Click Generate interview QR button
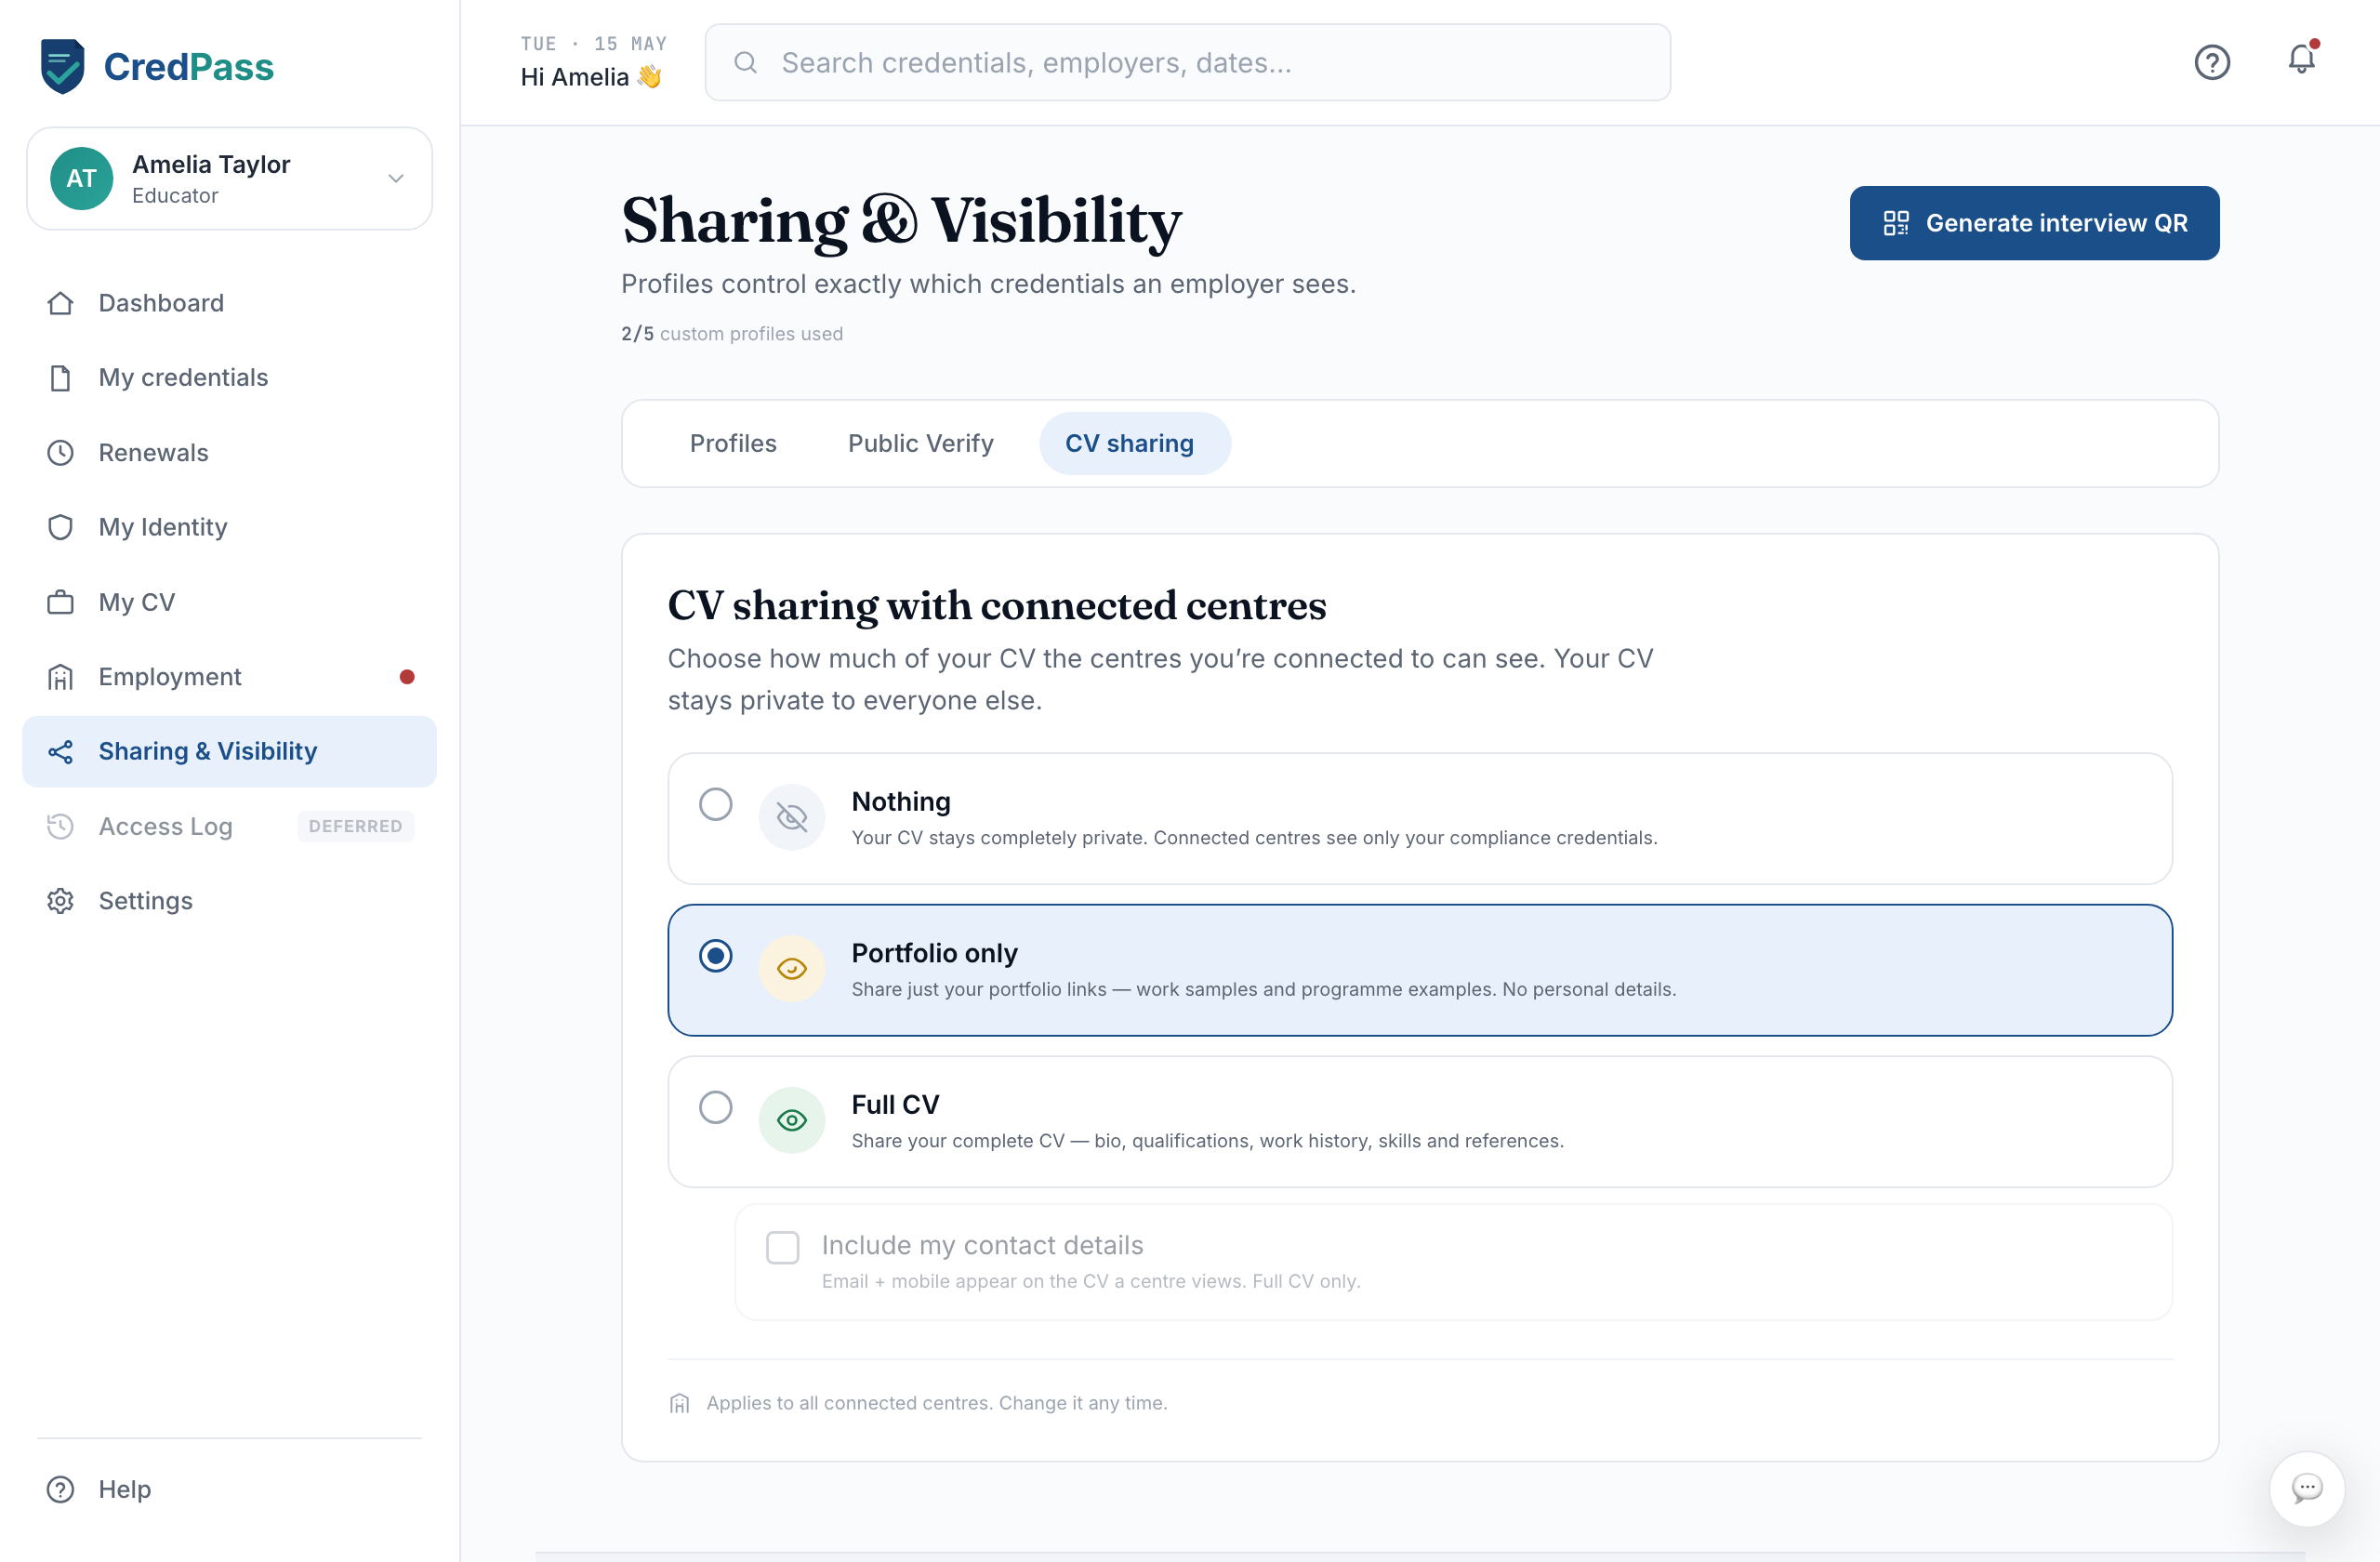2380x1562 pixels. coord(2035,223)
